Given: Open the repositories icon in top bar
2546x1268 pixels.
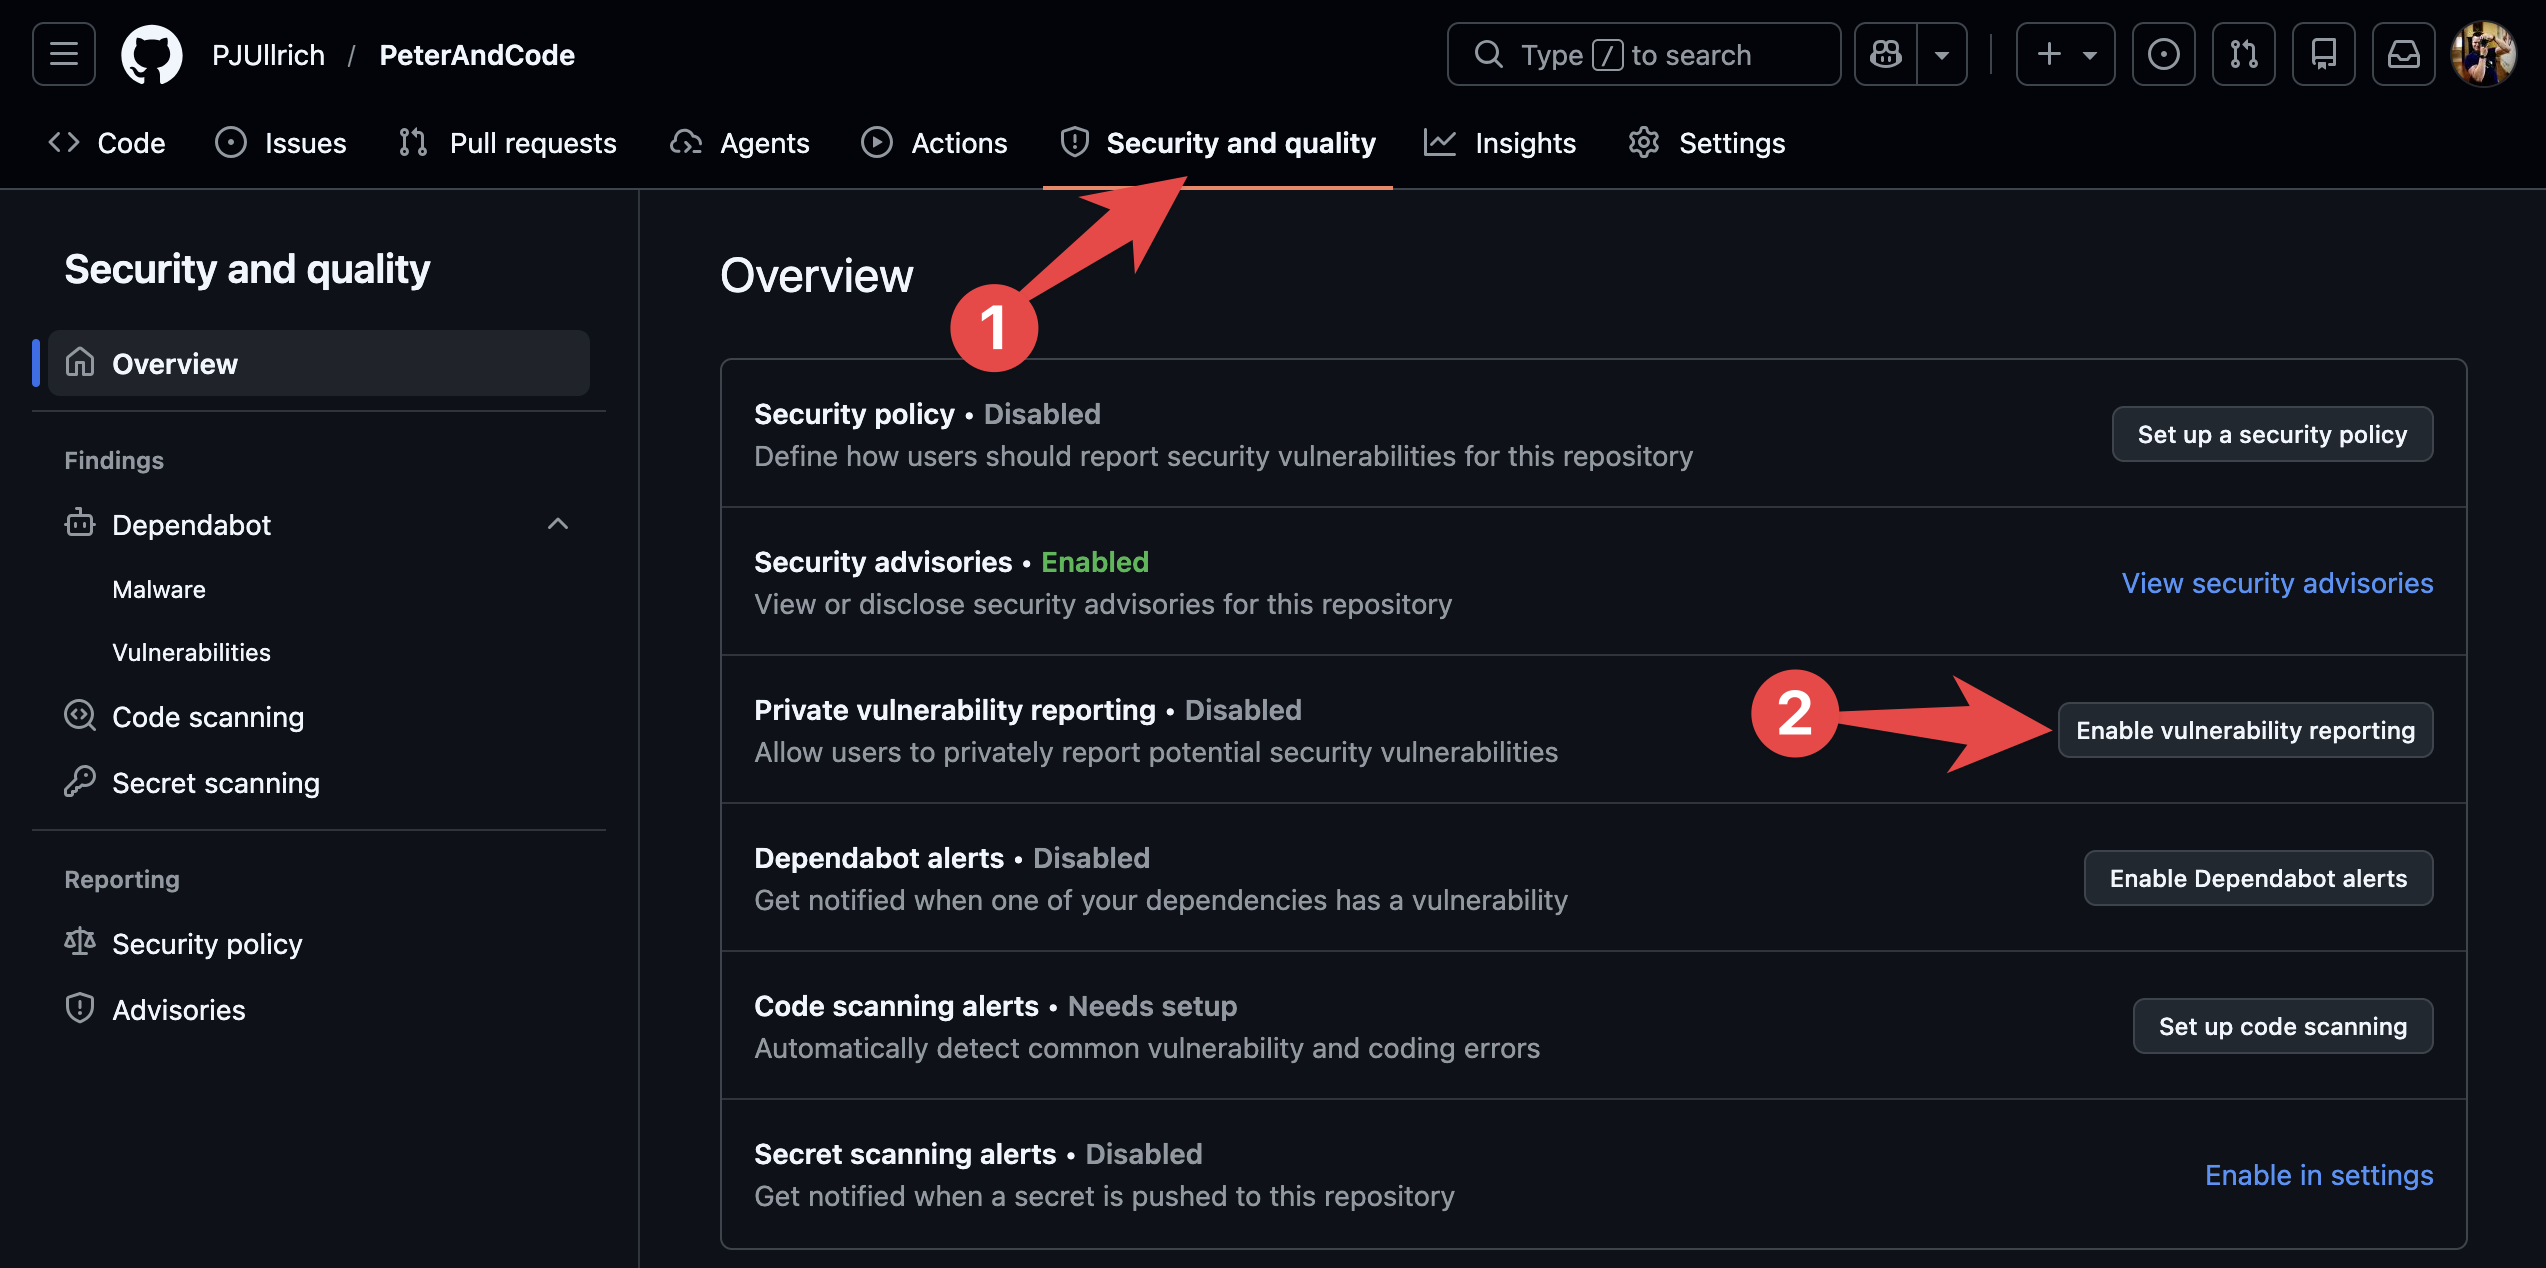Looking at the screenshot, I should click(x=2323, y=54).
